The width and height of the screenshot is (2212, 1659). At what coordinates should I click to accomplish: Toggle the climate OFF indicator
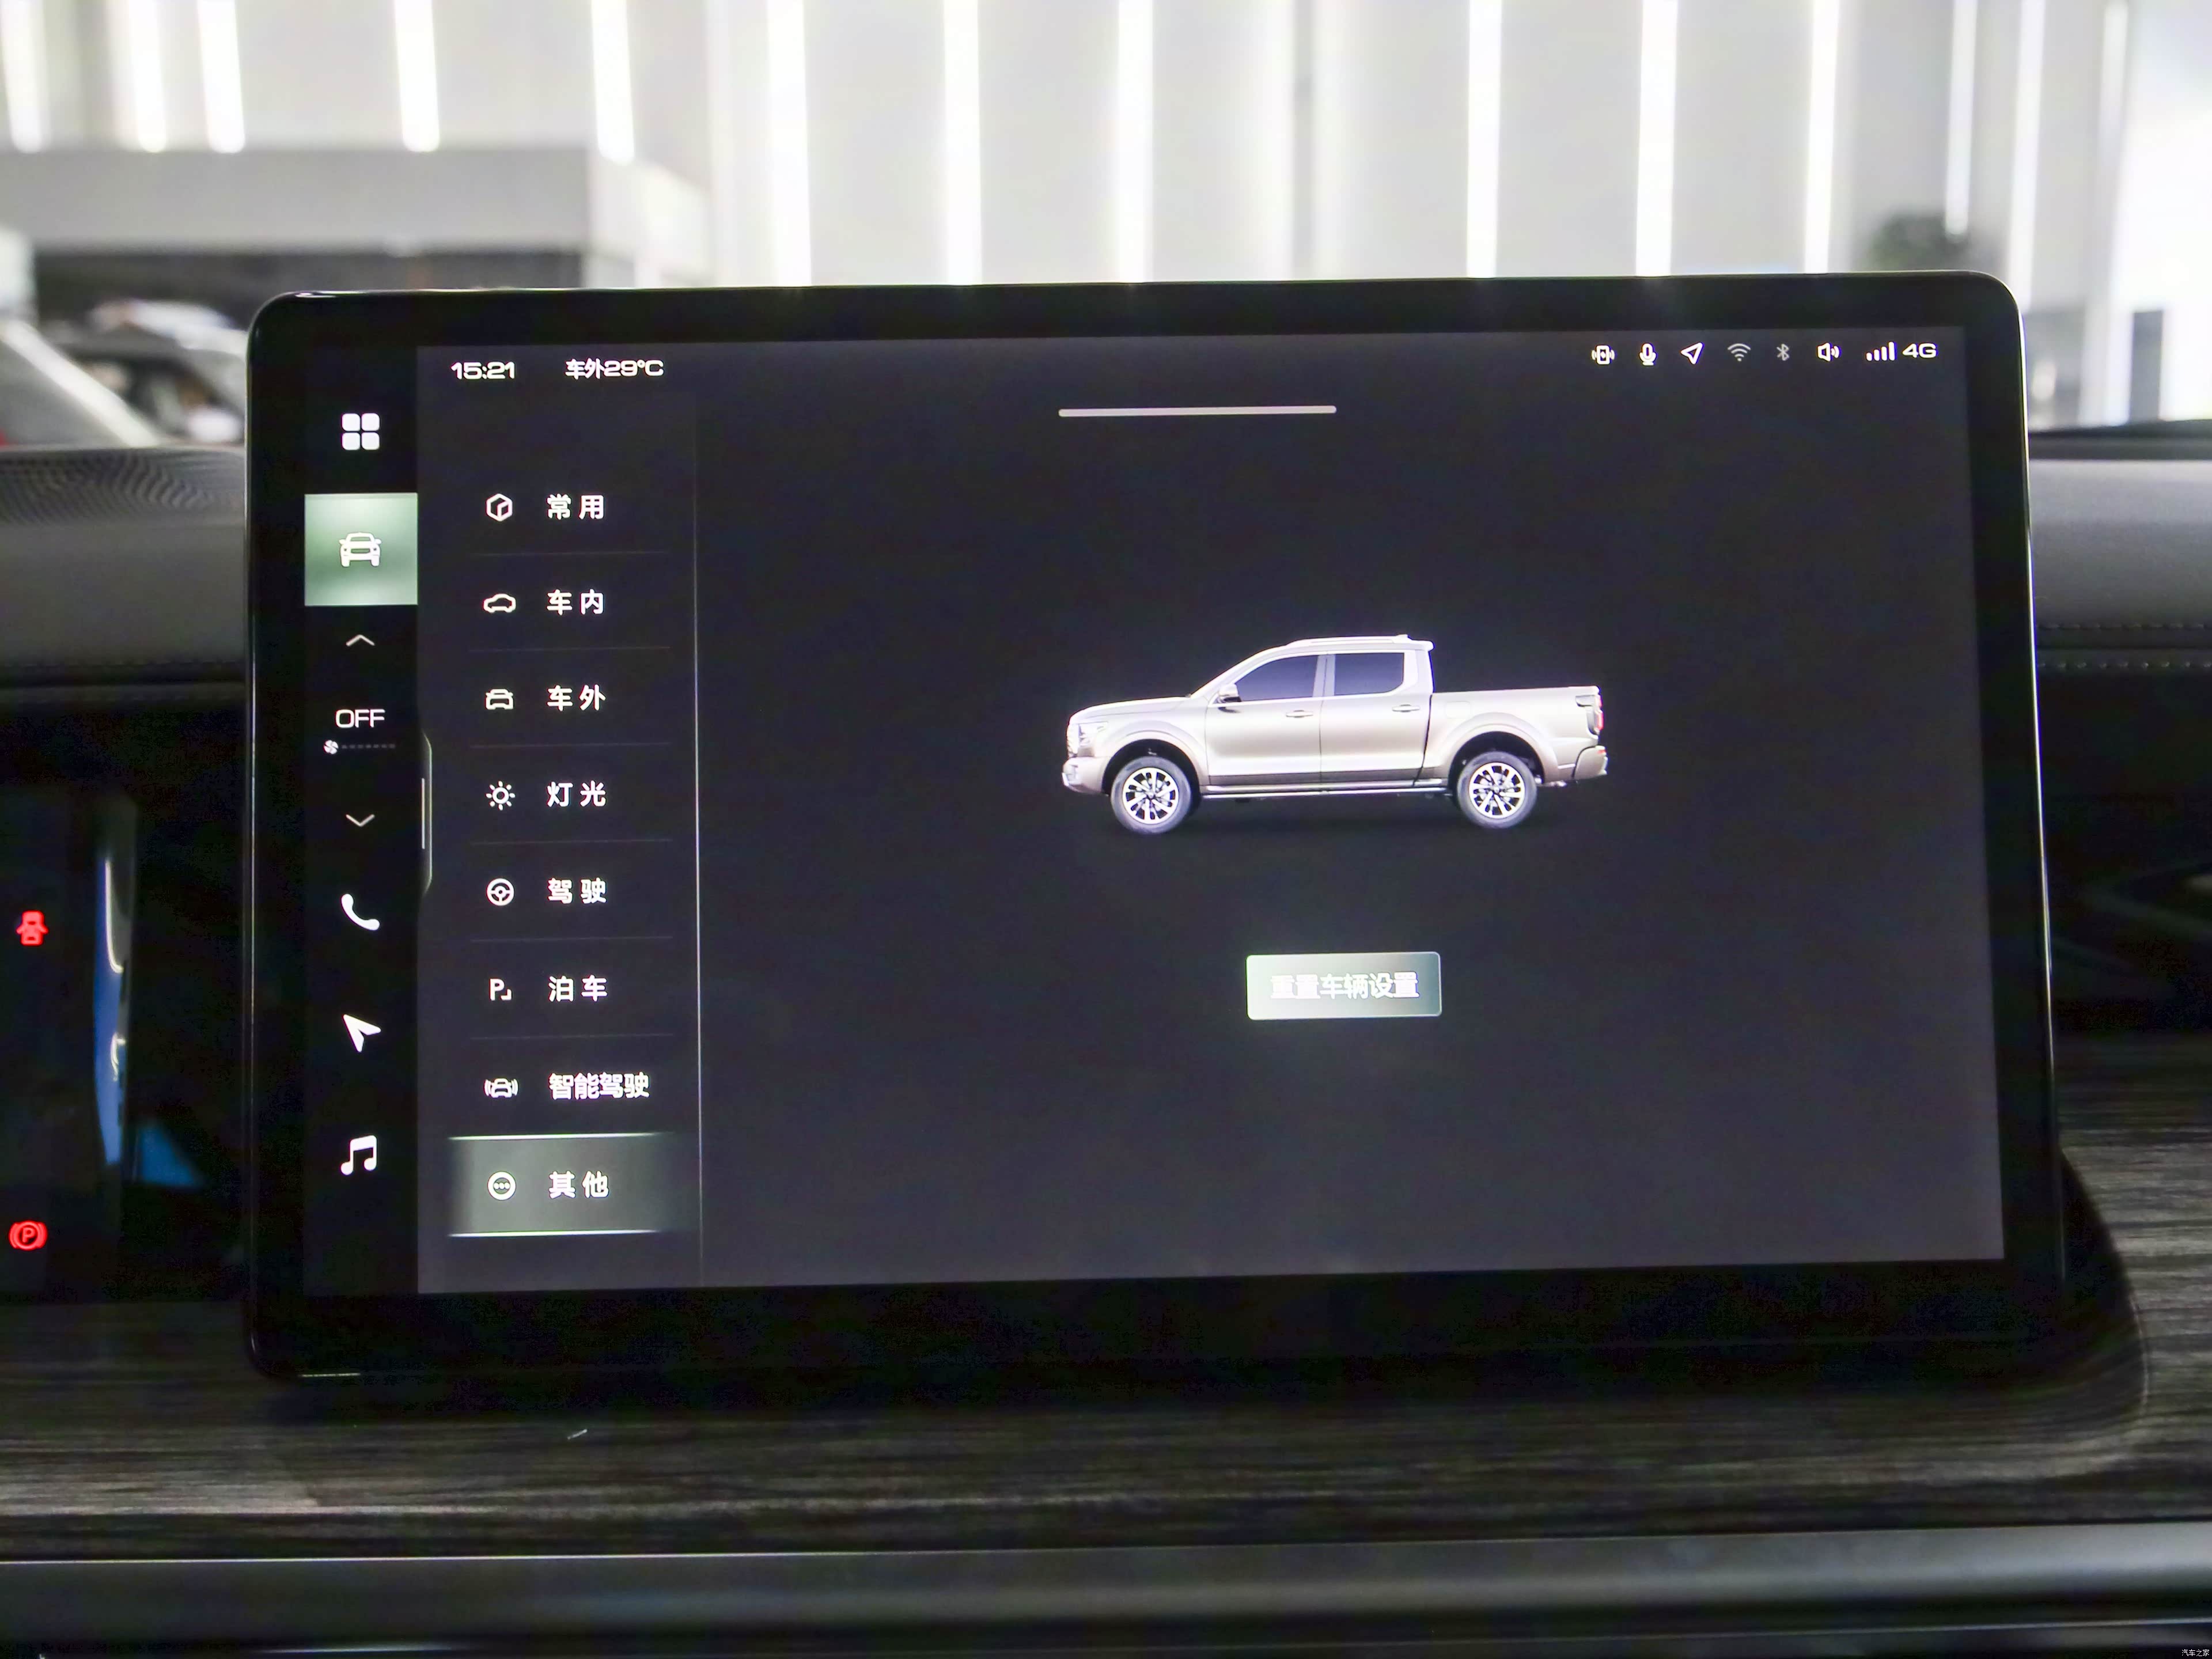(360, 719)
